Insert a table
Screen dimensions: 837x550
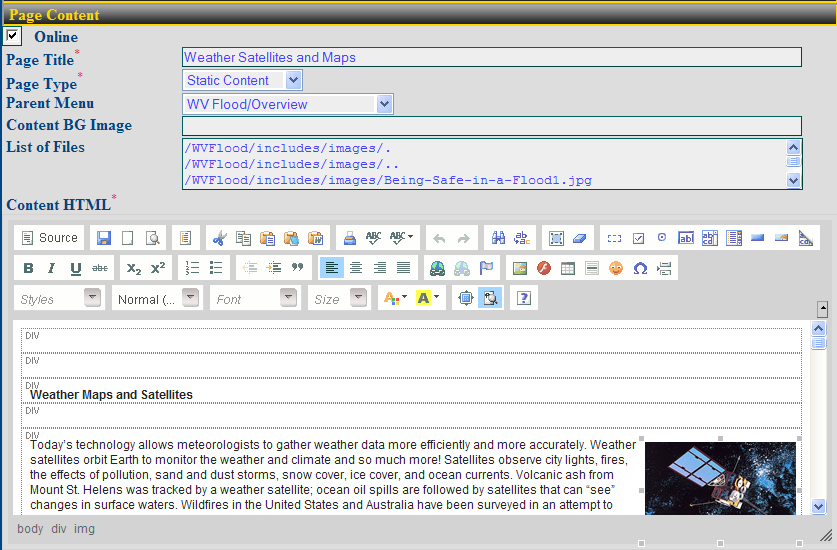[568, 268]
